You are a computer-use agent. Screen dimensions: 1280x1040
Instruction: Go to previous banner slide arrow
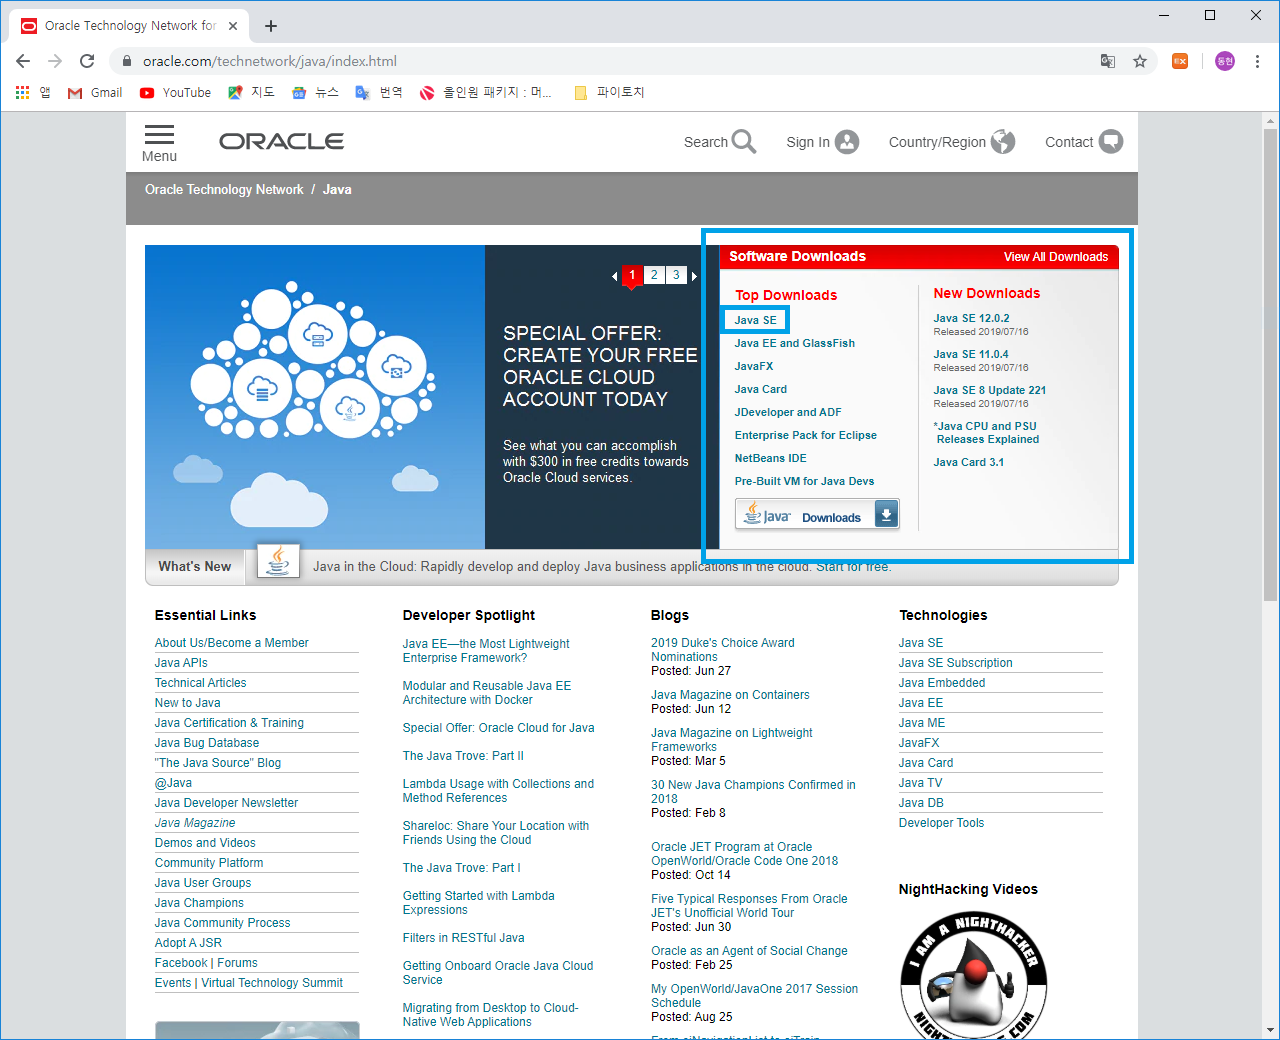coord(614,276)
